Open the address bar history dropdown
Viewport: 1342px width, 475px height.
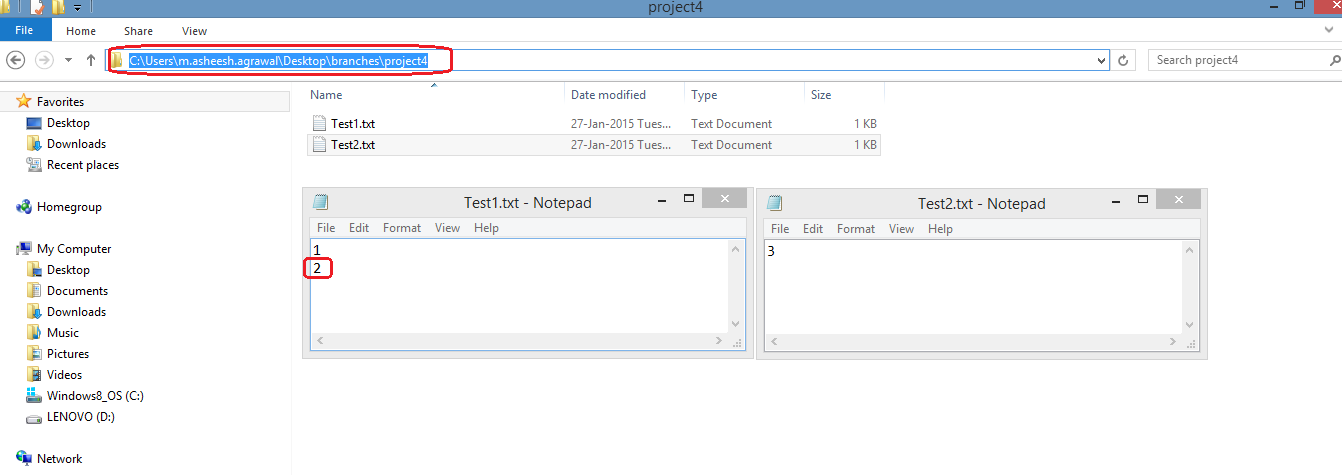point(1102,60)
